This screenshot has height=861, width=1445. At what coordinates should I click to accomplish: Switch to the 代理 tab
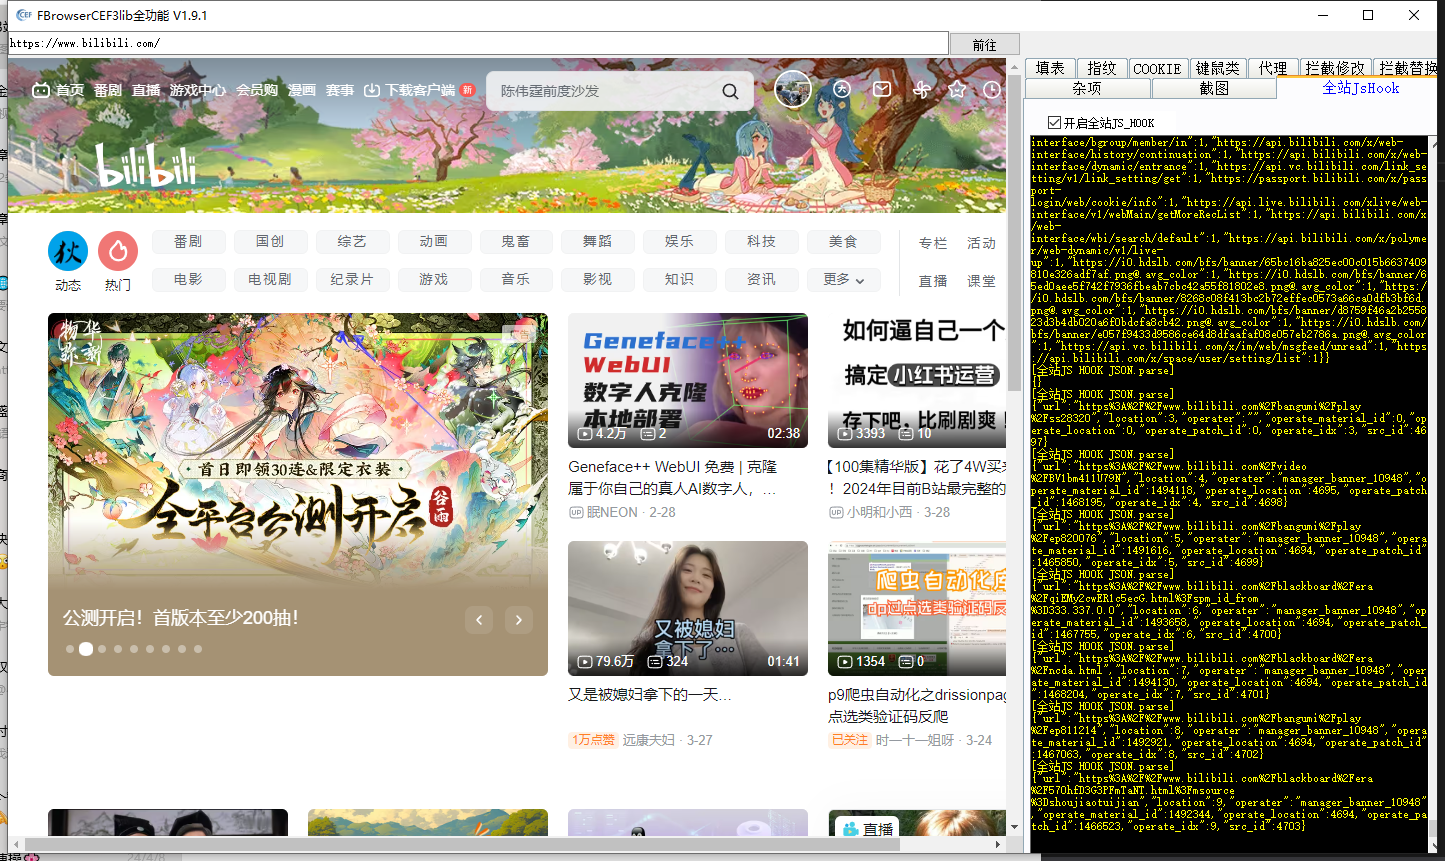click(x=1273, y=68)
